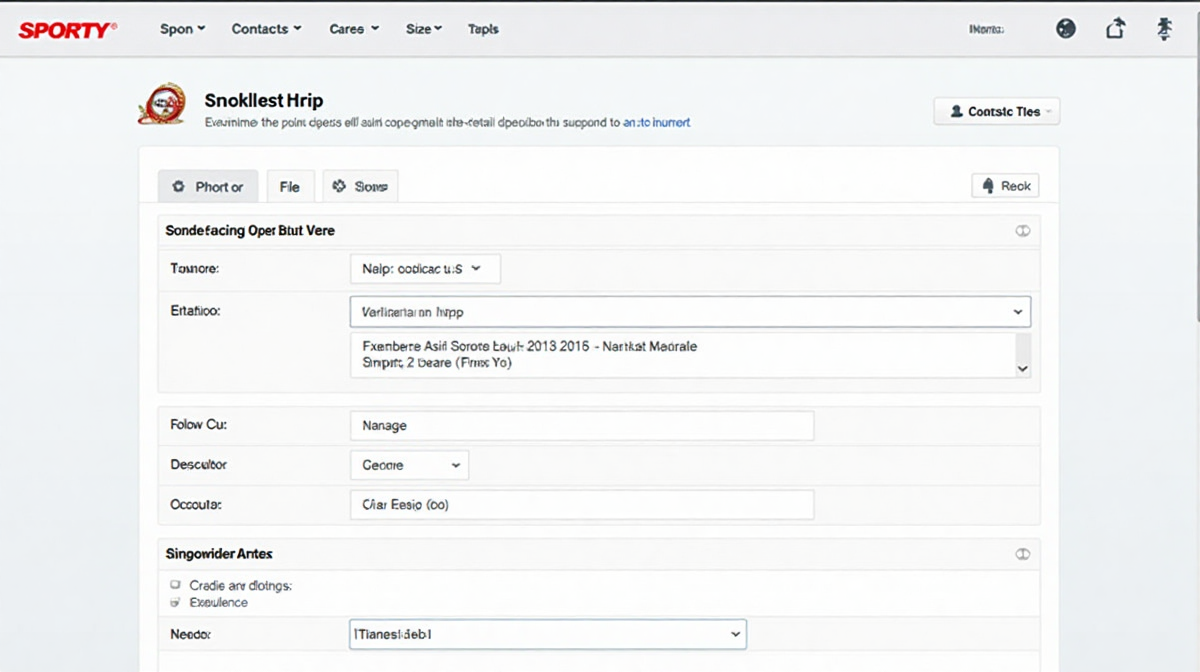The width and height of the screenshot is (1200, 672).
Task: Open the Contstc Ties dropdown button
Action: [996, 112]
